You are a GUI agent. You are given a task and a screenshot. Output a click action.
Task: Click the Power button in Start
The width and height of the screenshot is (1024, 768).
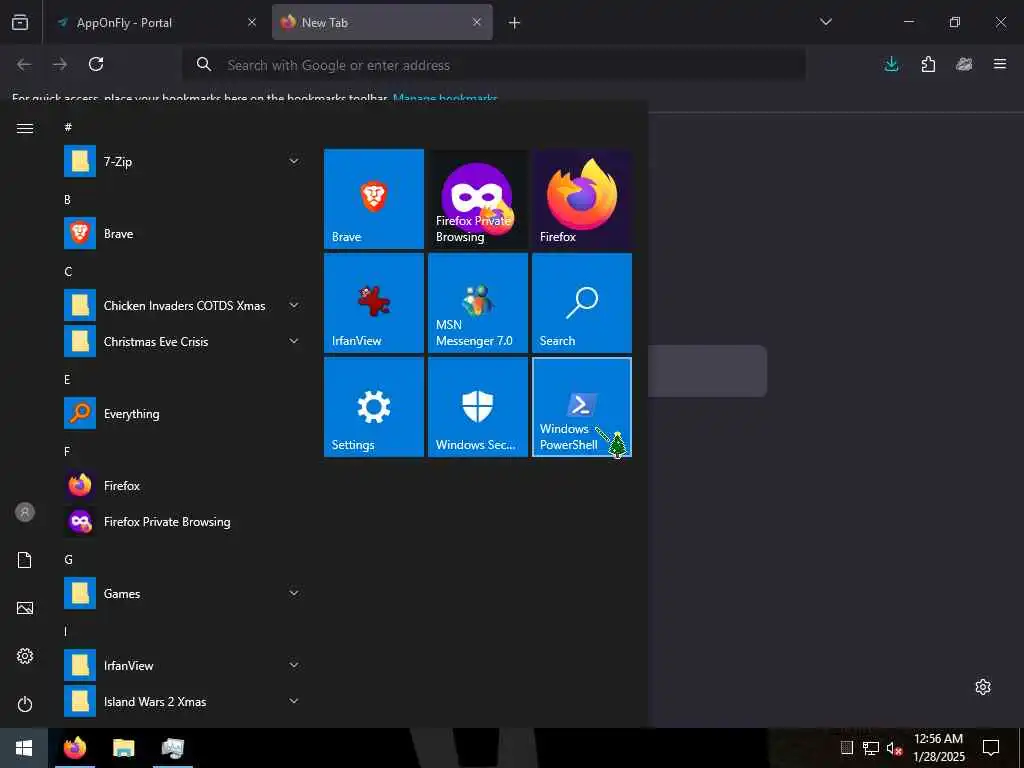coord(25,704)
